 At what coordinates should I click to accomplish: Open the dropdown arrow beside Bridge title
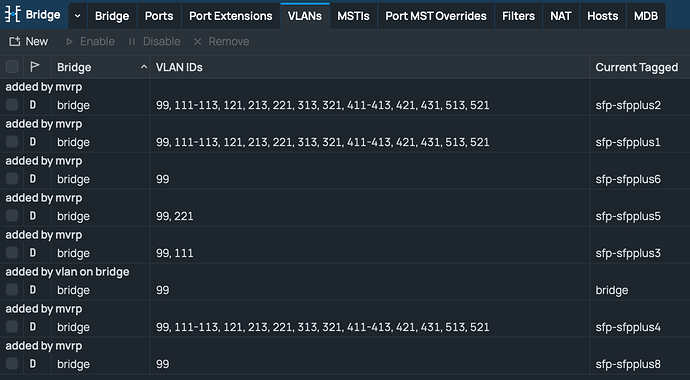(77, 16)
